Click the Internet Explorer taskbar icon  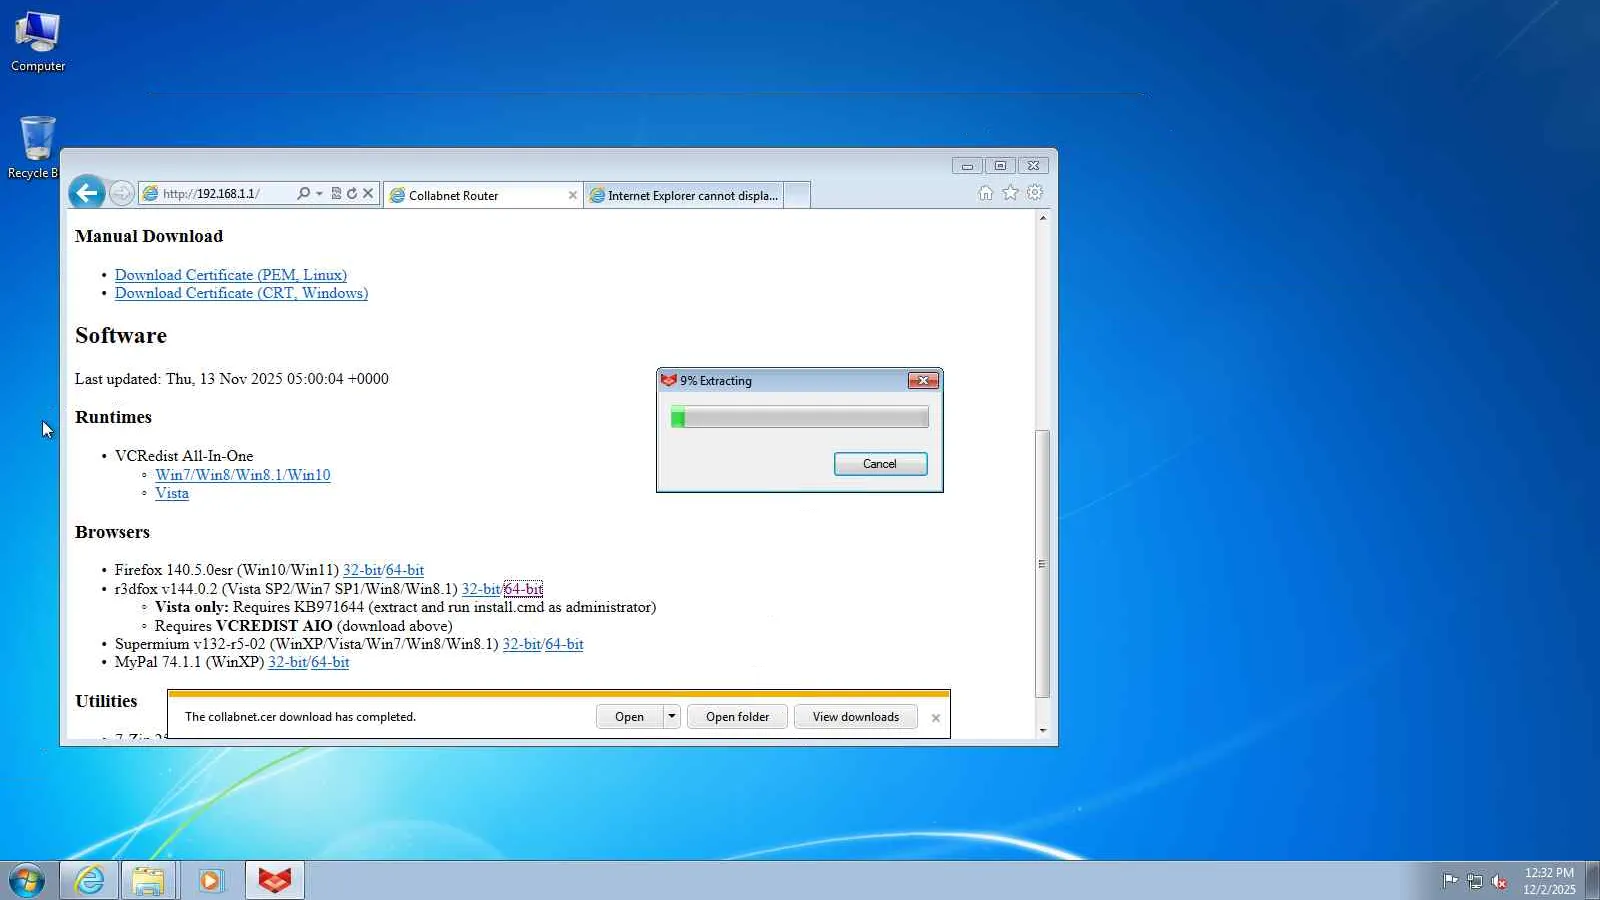tap(89, 880)
